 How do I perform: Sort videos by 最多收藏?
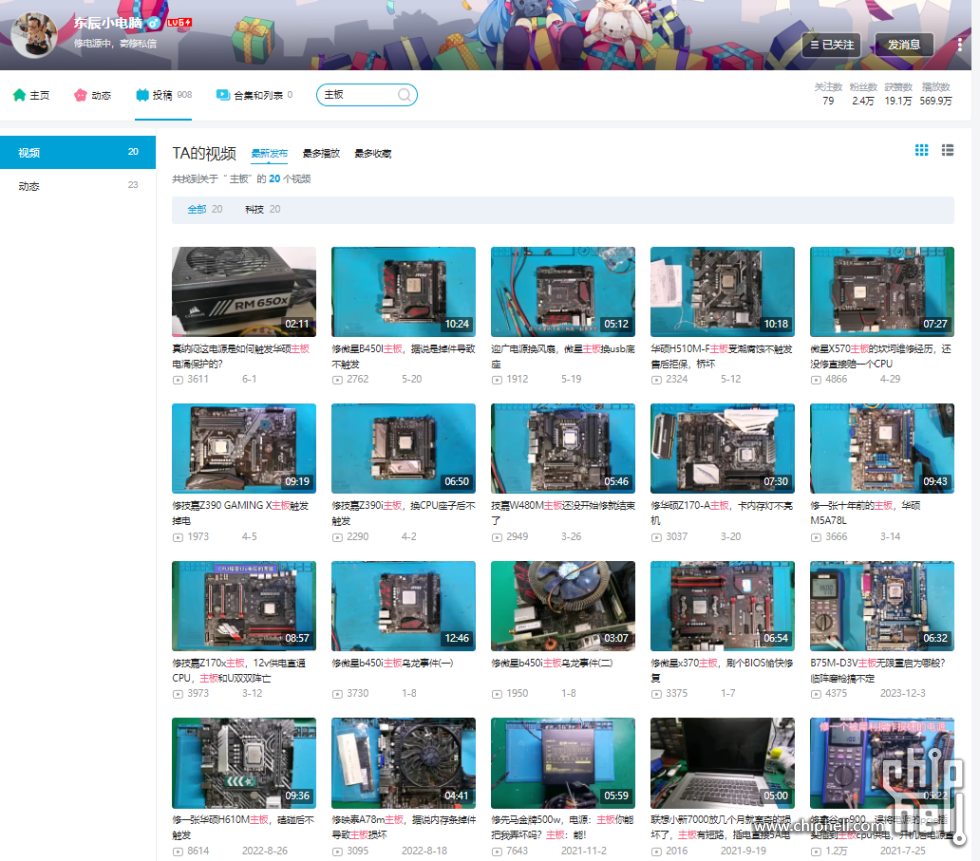(373, 154)
